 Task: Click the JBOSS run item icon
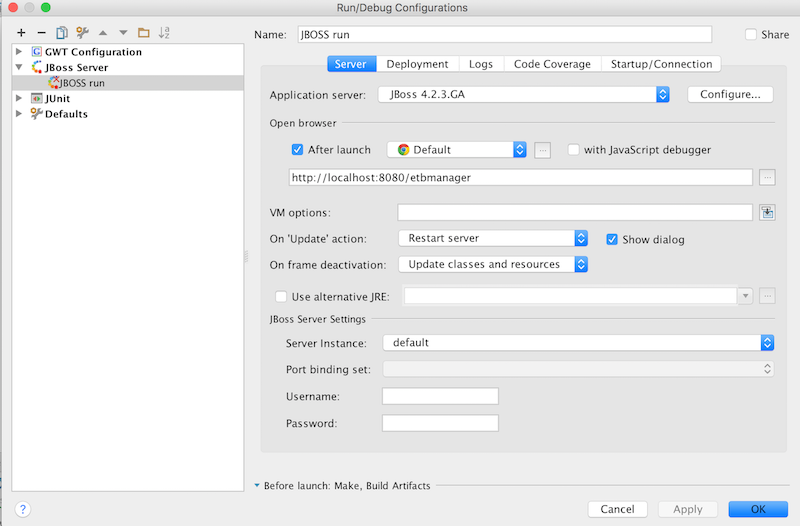[x=54, y=83]
